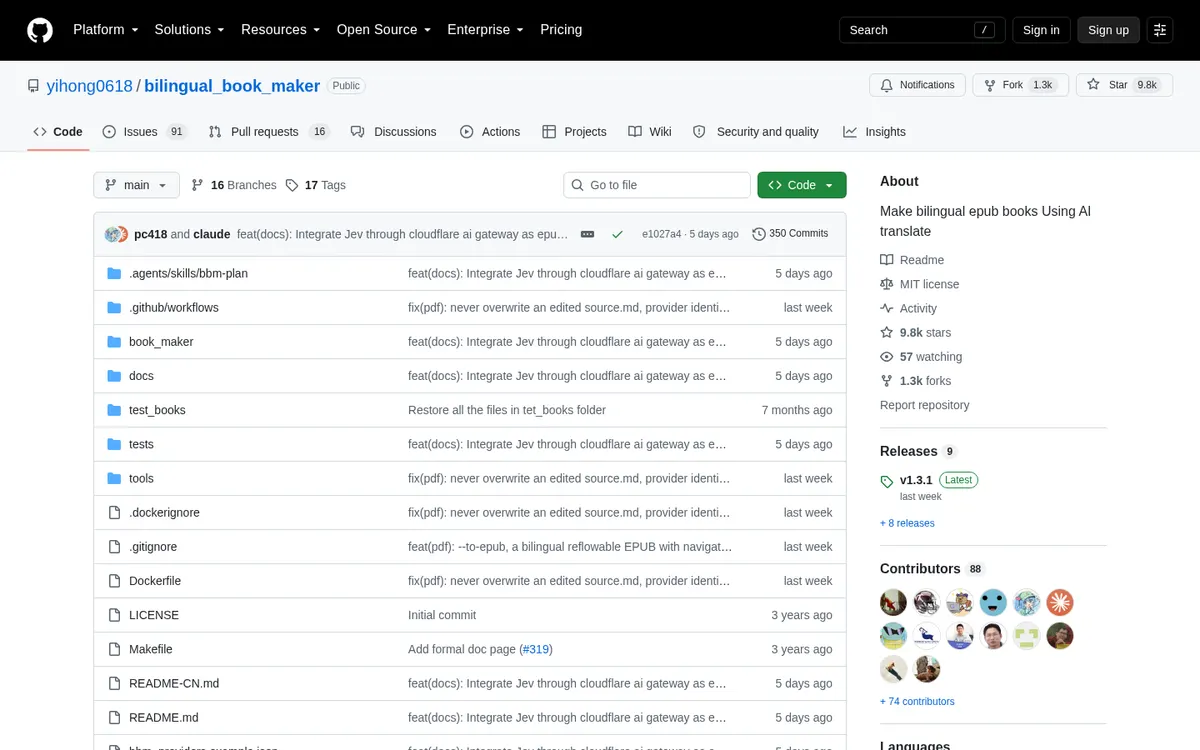The image size is (1200, 750).
Task: Open the Discussions tab
Action: (393, 132)
